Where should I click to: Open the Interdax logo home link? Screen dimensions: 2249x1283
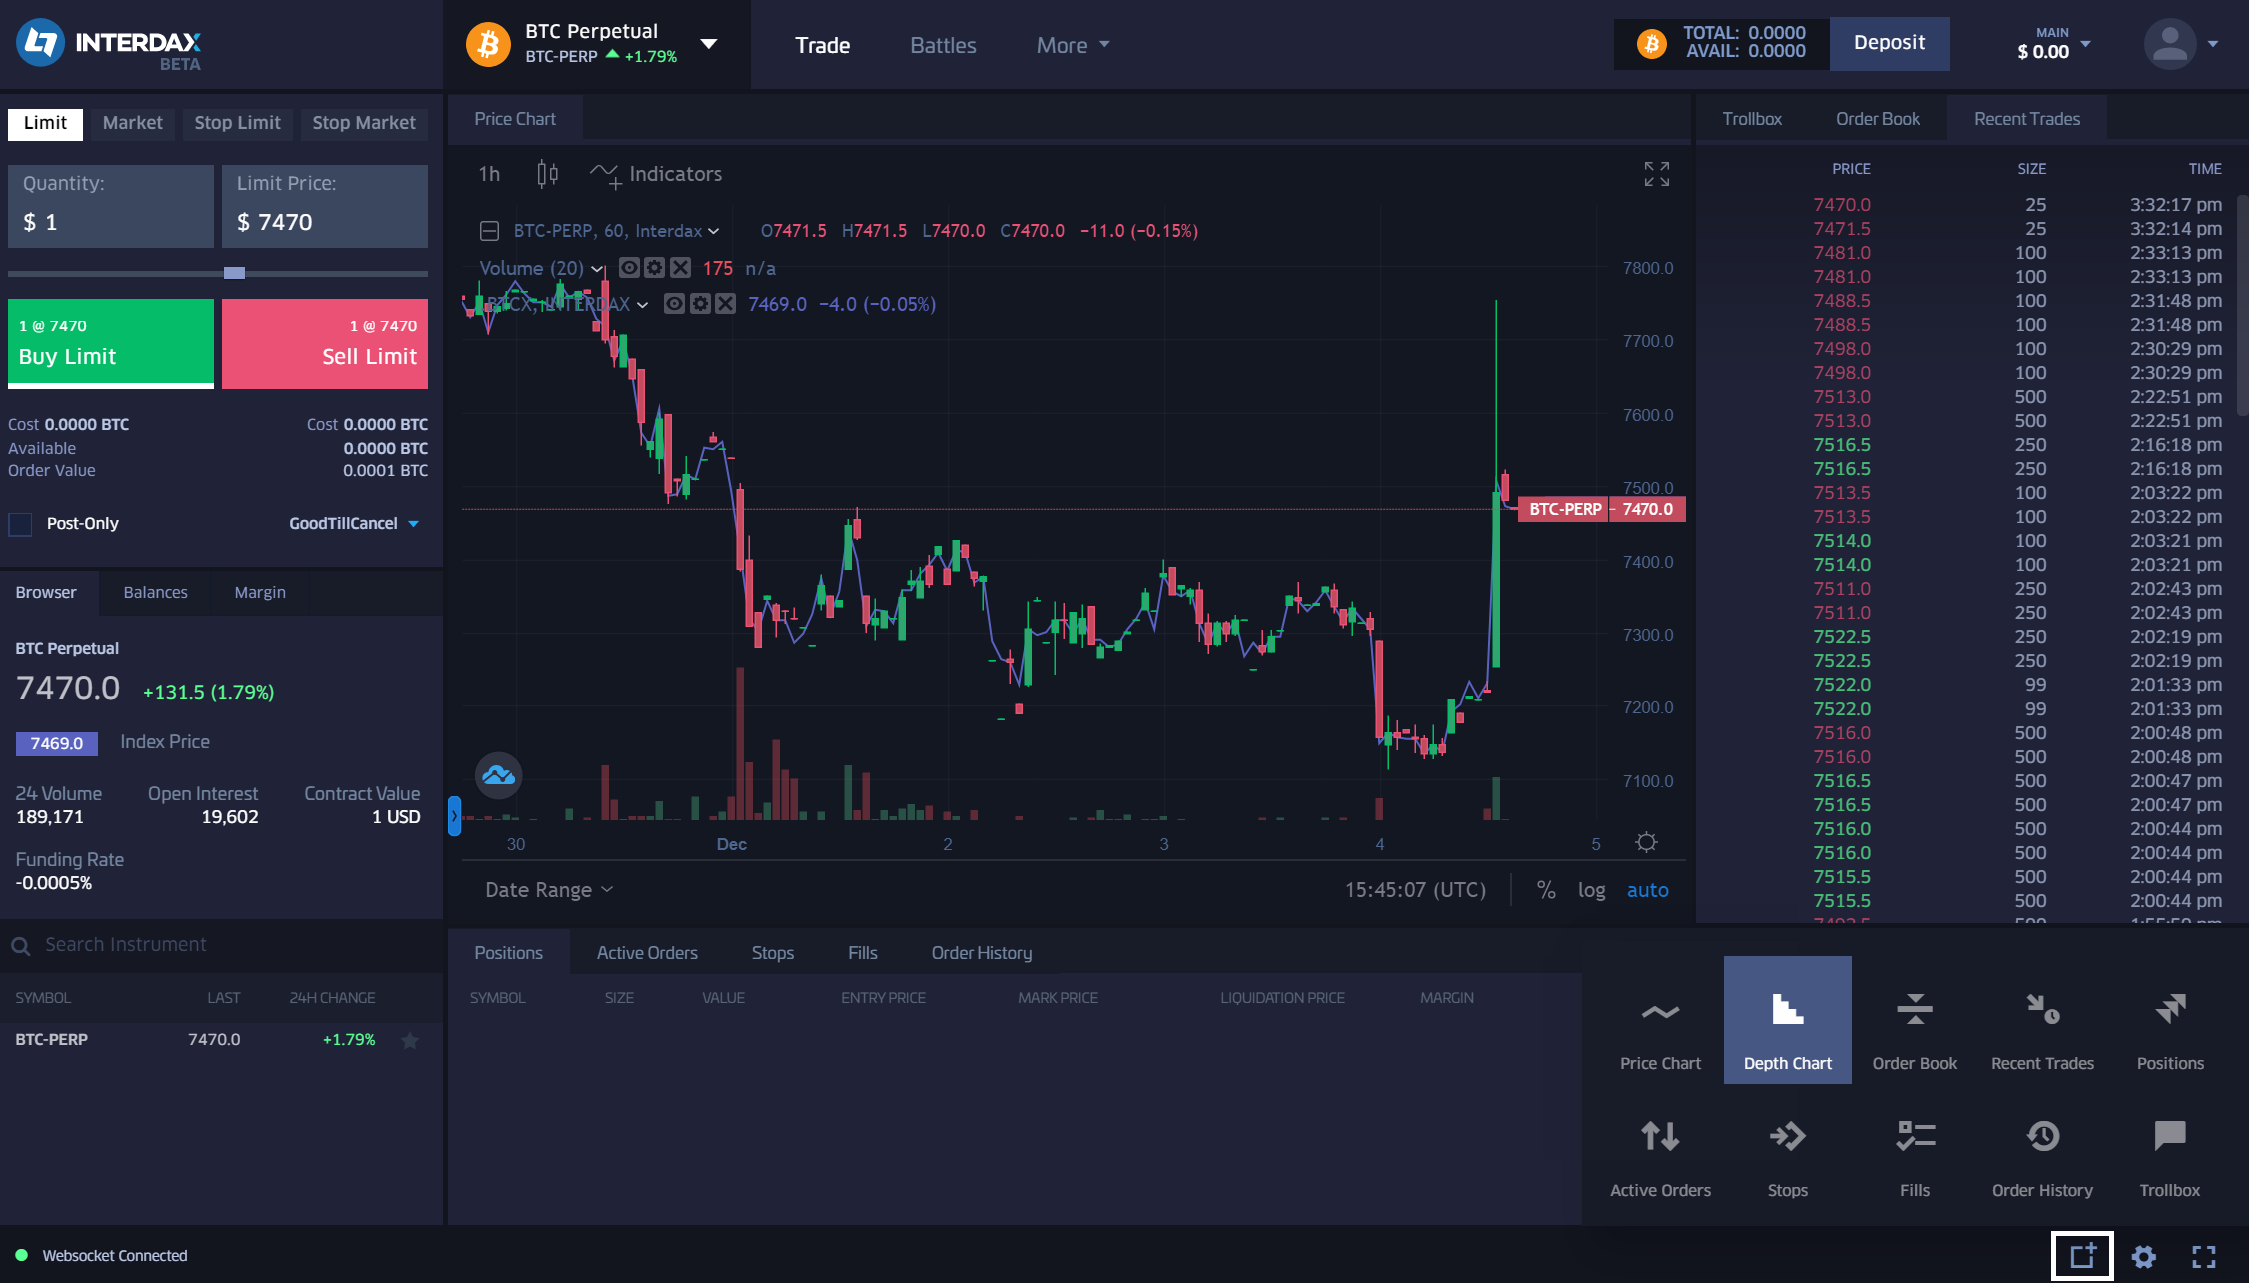click(x=109, y=45)
